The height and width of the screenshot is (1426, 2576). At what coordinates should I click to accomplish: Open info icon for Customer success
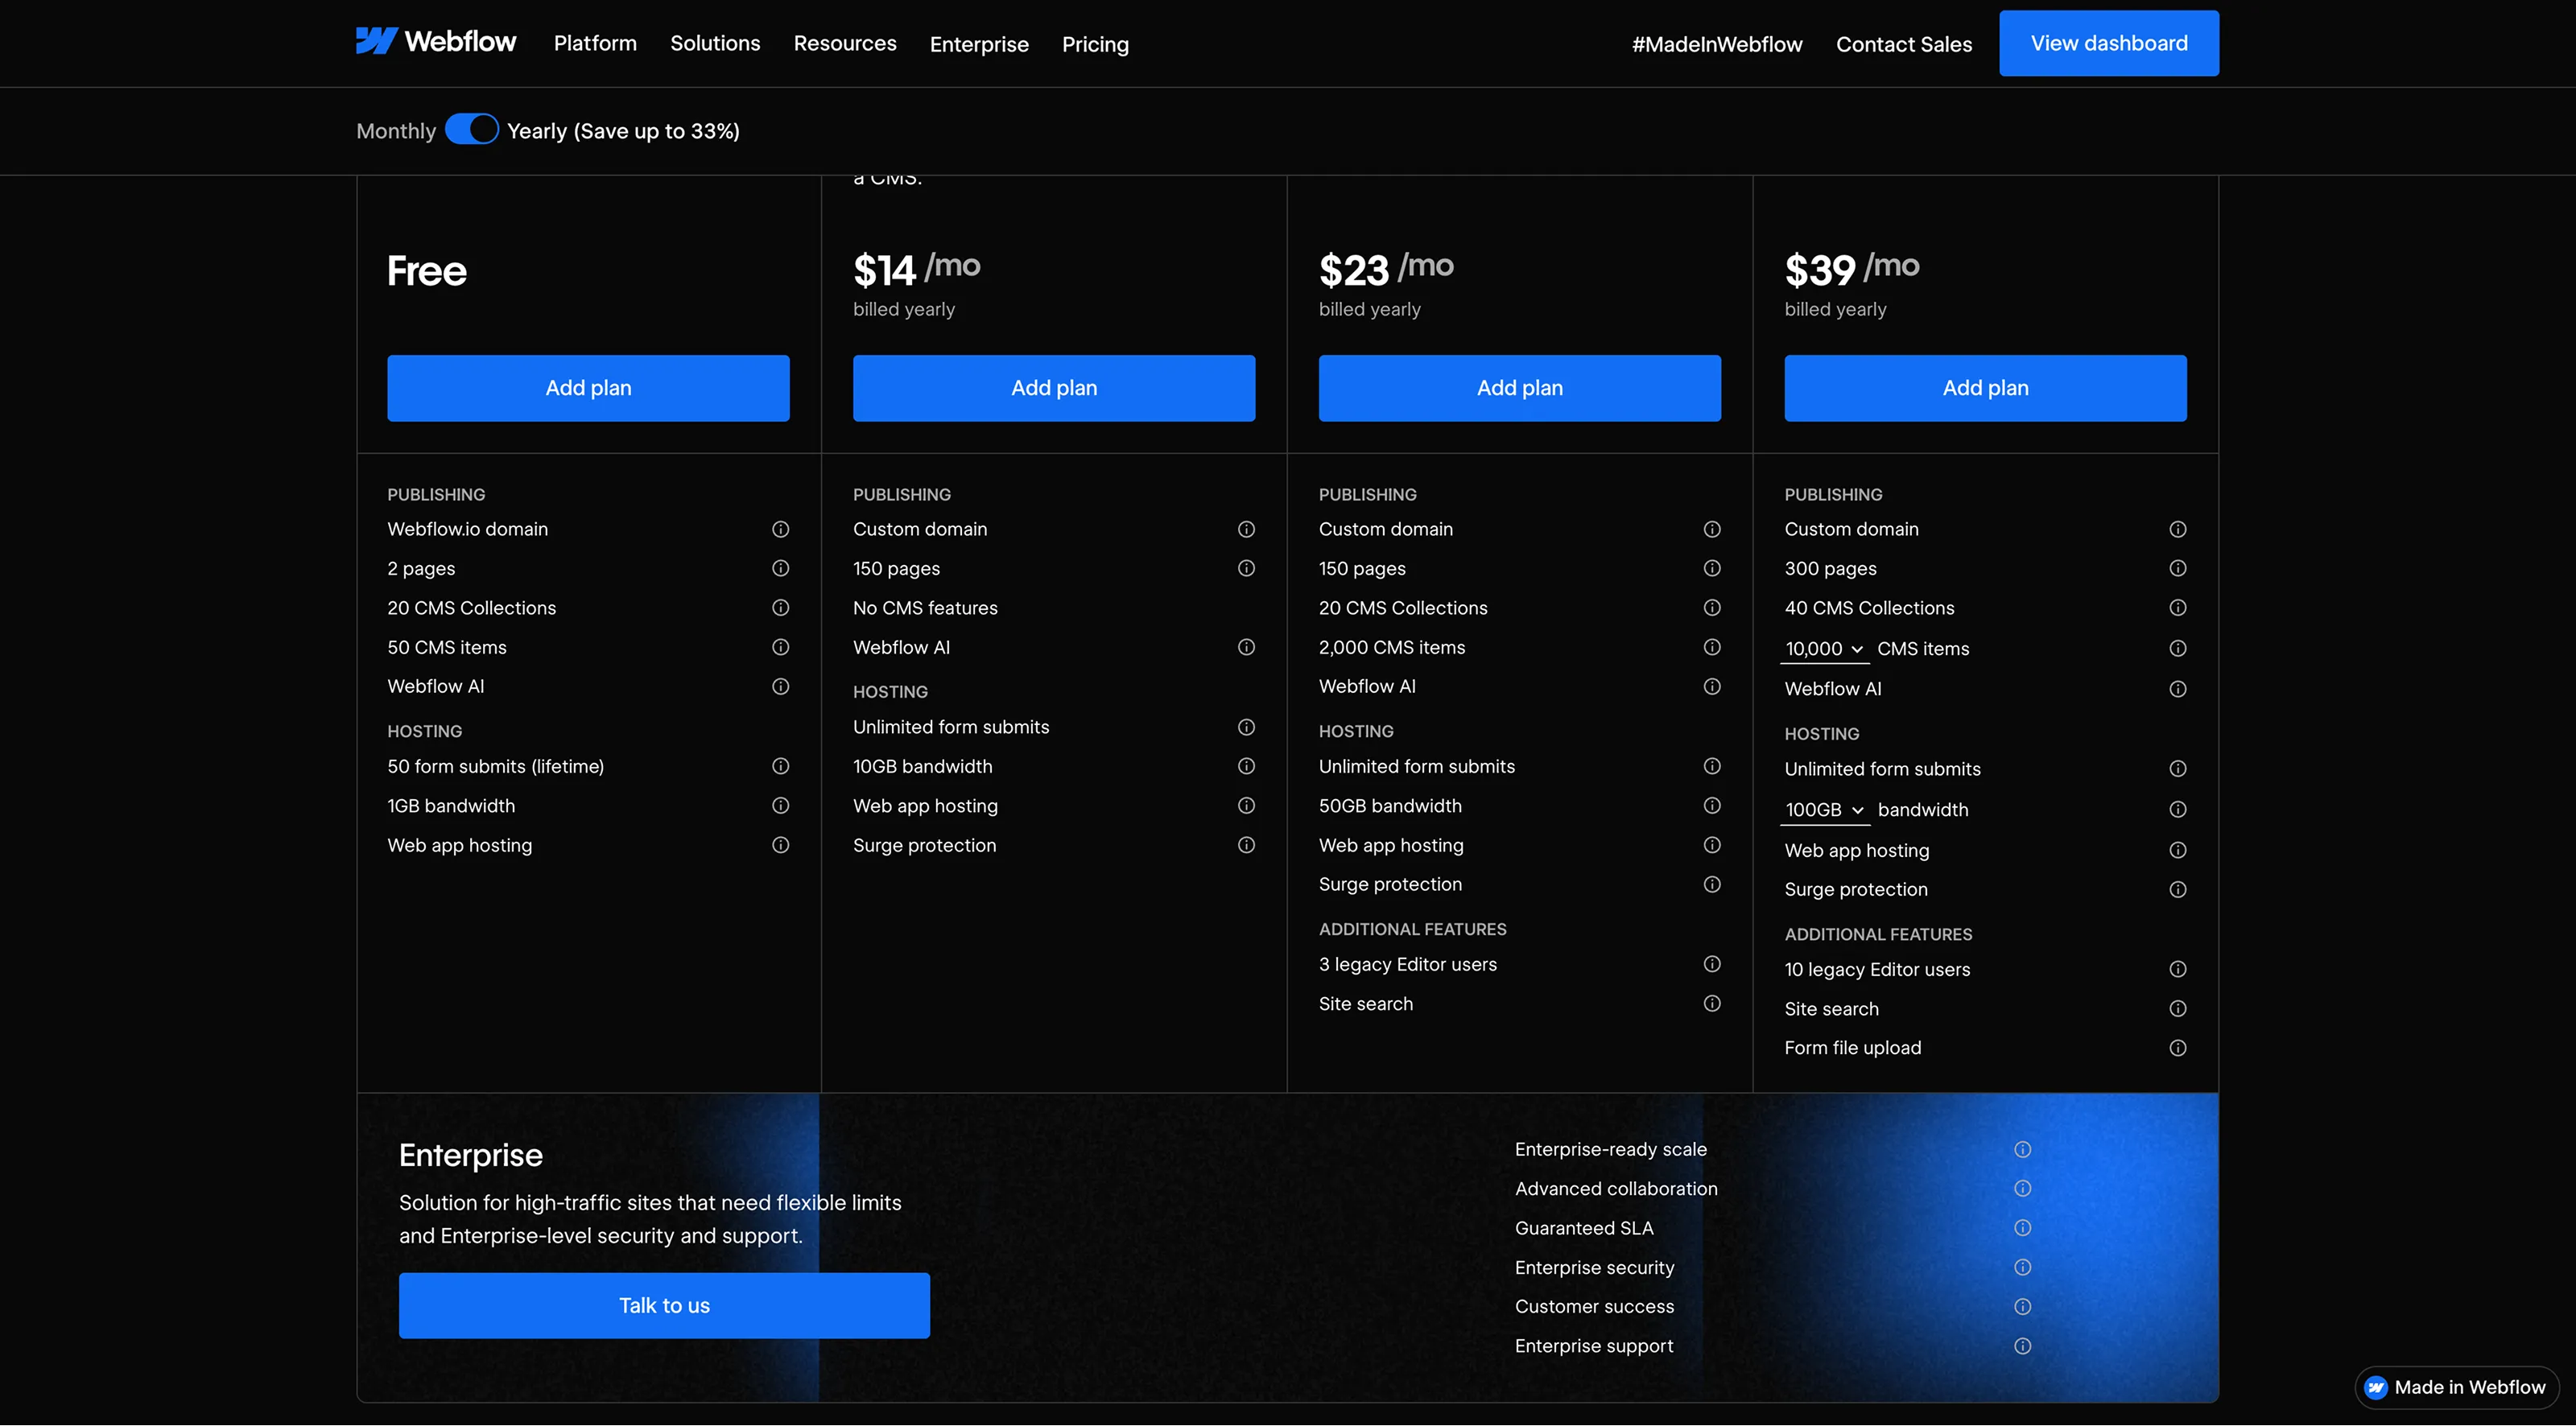point(2023,1307)
